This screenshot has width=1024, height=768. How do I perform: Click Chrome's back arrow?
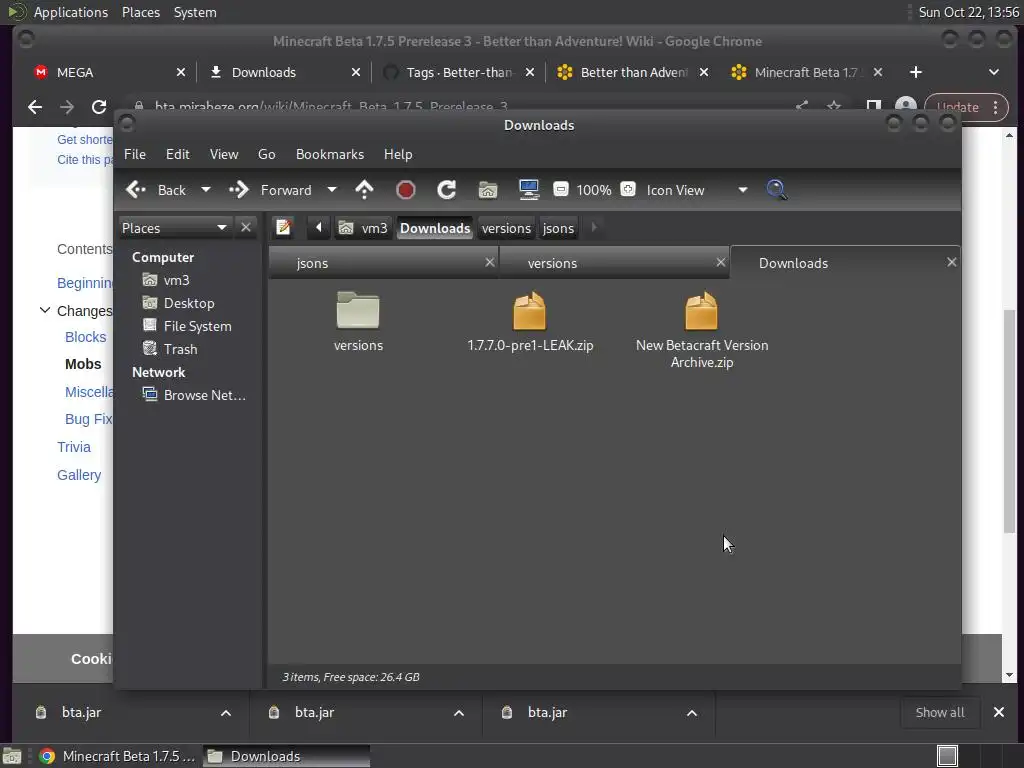35,107
